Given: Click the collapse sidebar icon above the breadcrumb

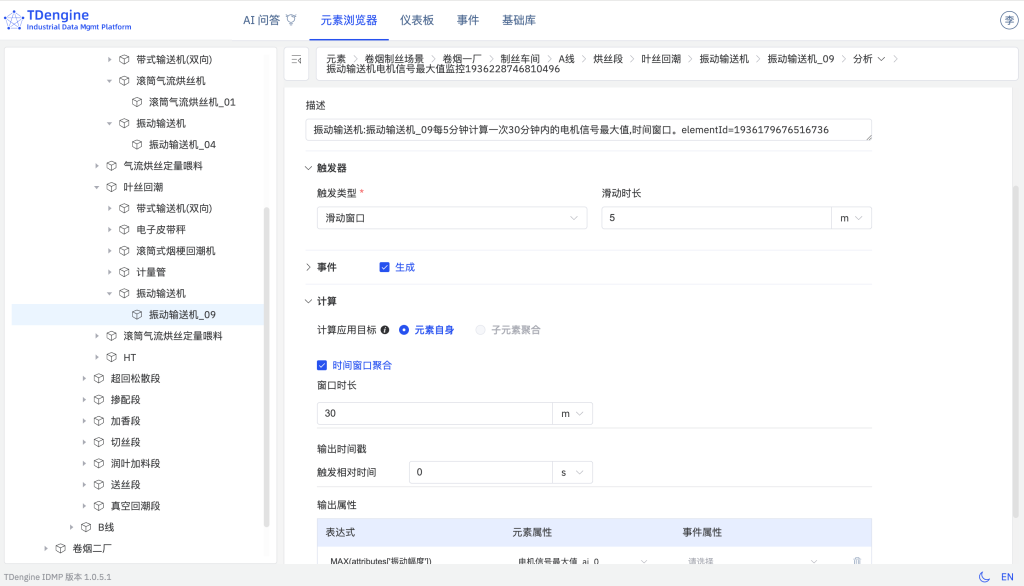Looking at the screenshot, I should (294, 61).
